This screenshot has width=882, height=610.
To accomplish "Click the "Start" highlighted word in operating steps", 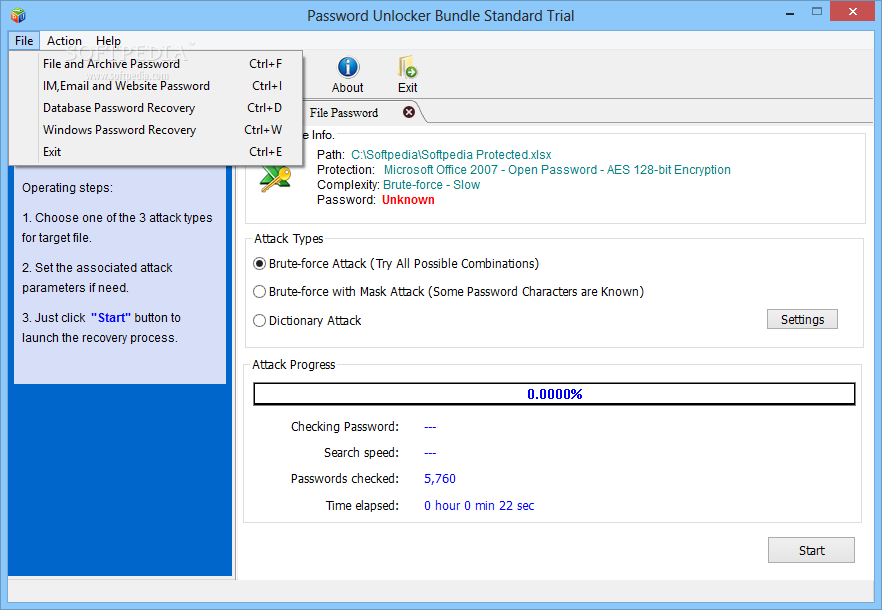I will pos(111,317).
